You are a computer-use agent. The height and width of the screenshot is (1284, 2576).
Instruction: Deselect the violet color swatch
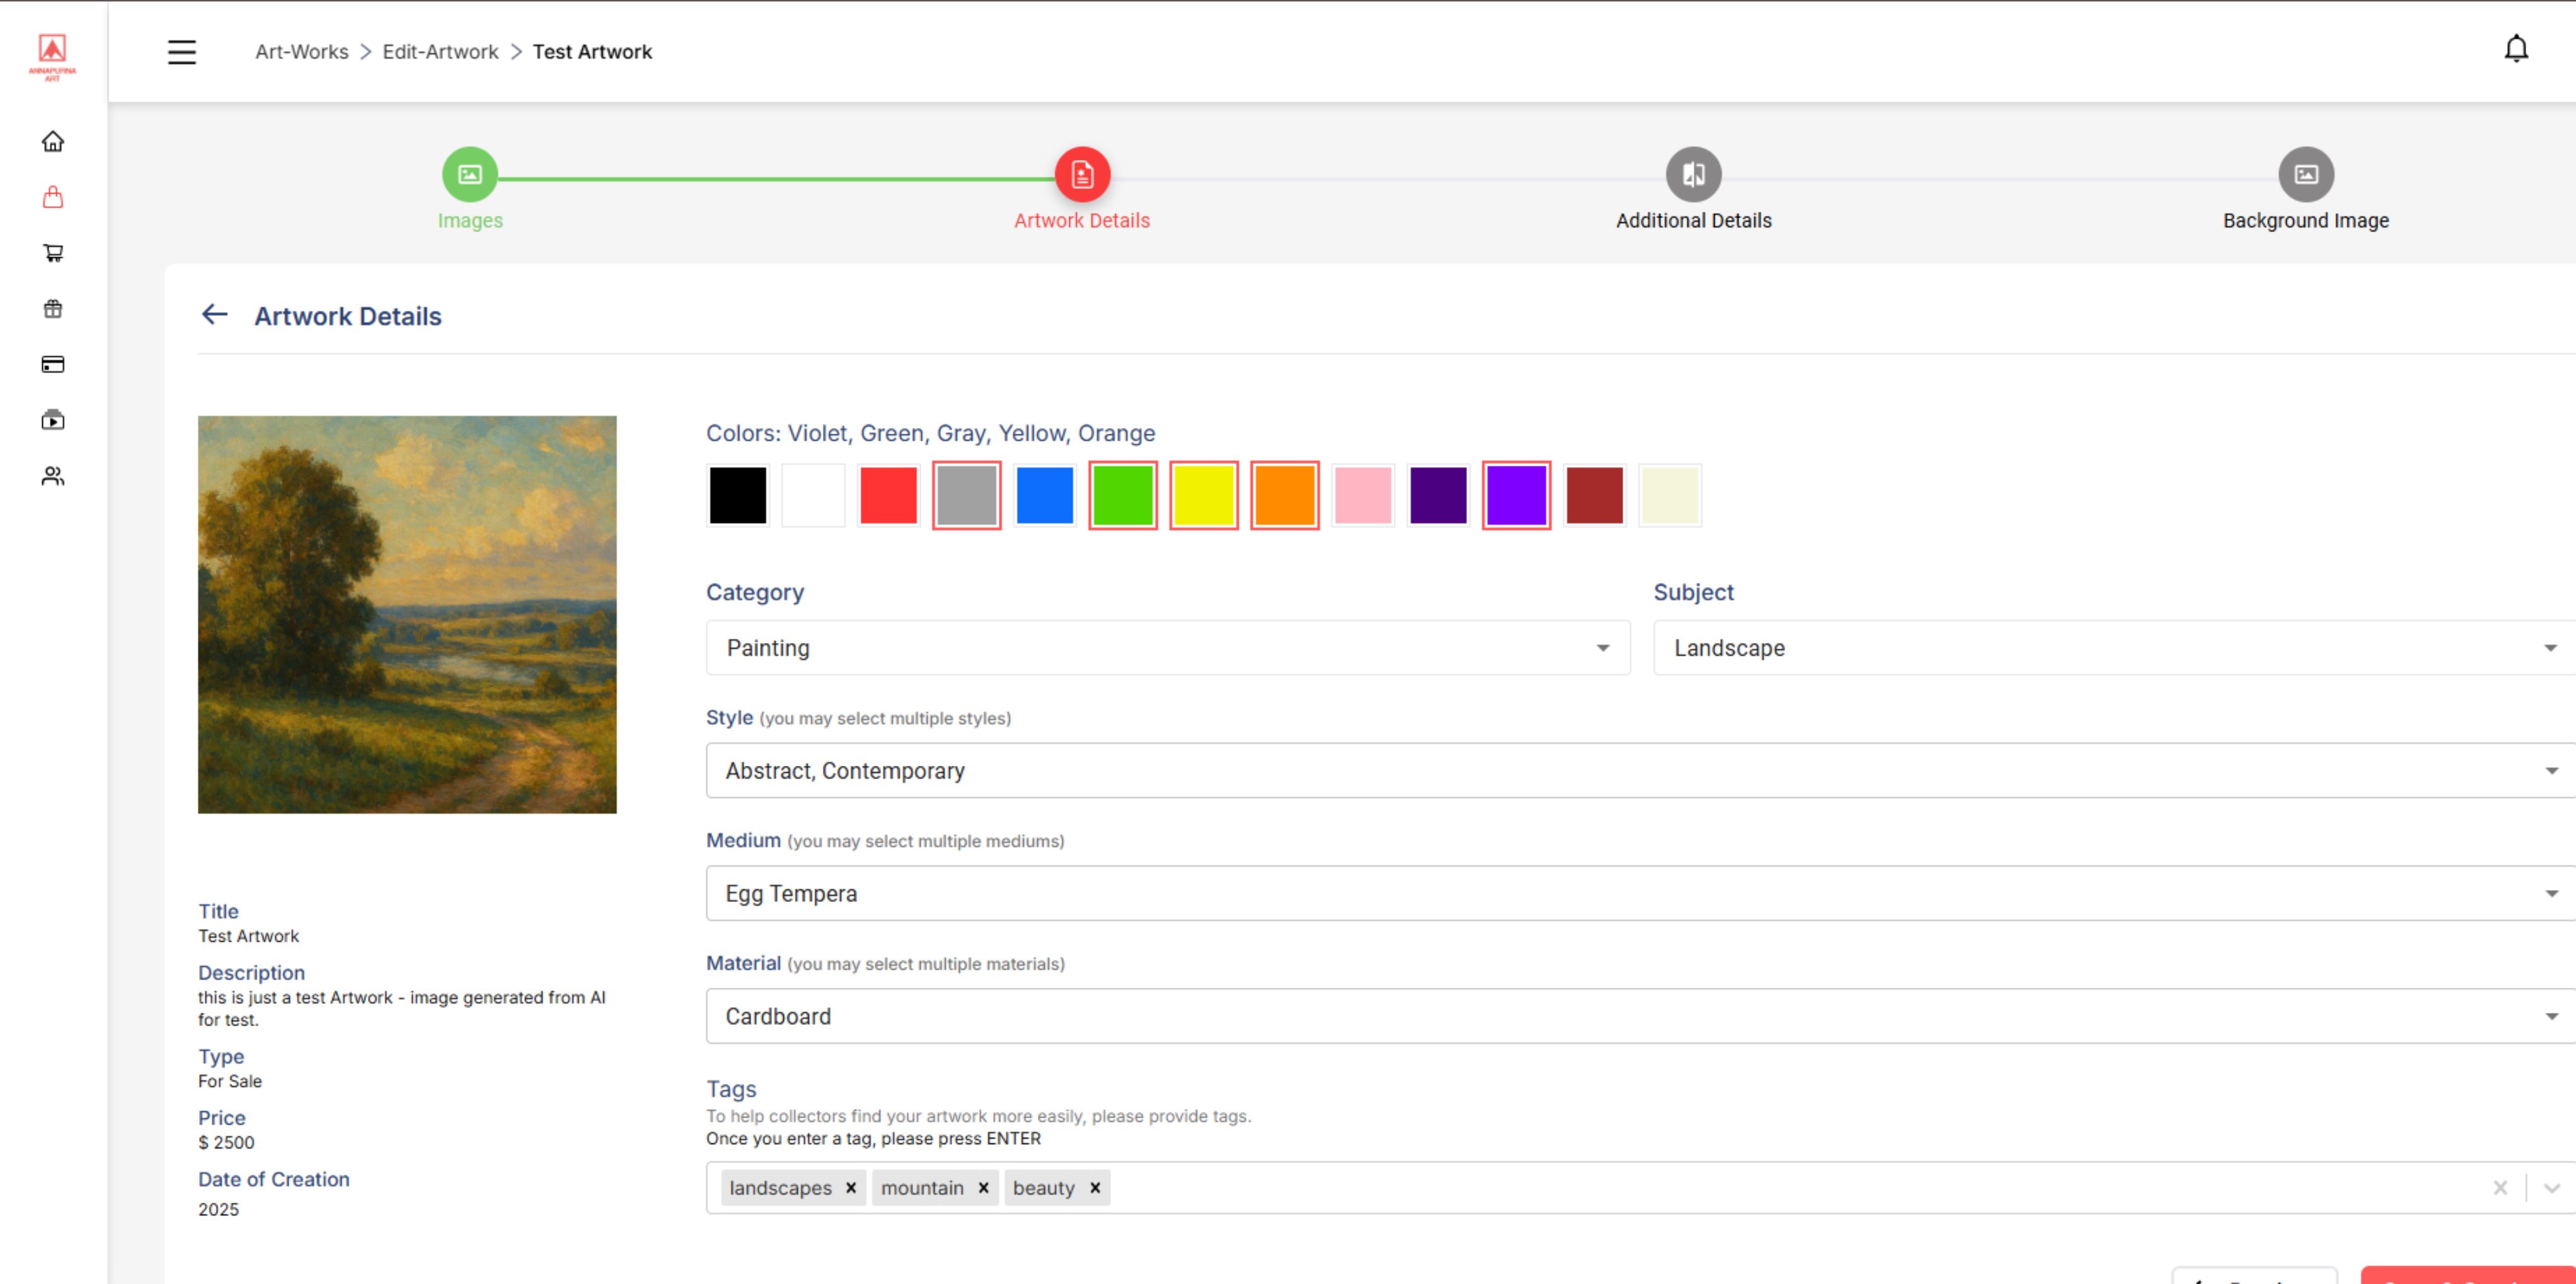(1517, 495)
